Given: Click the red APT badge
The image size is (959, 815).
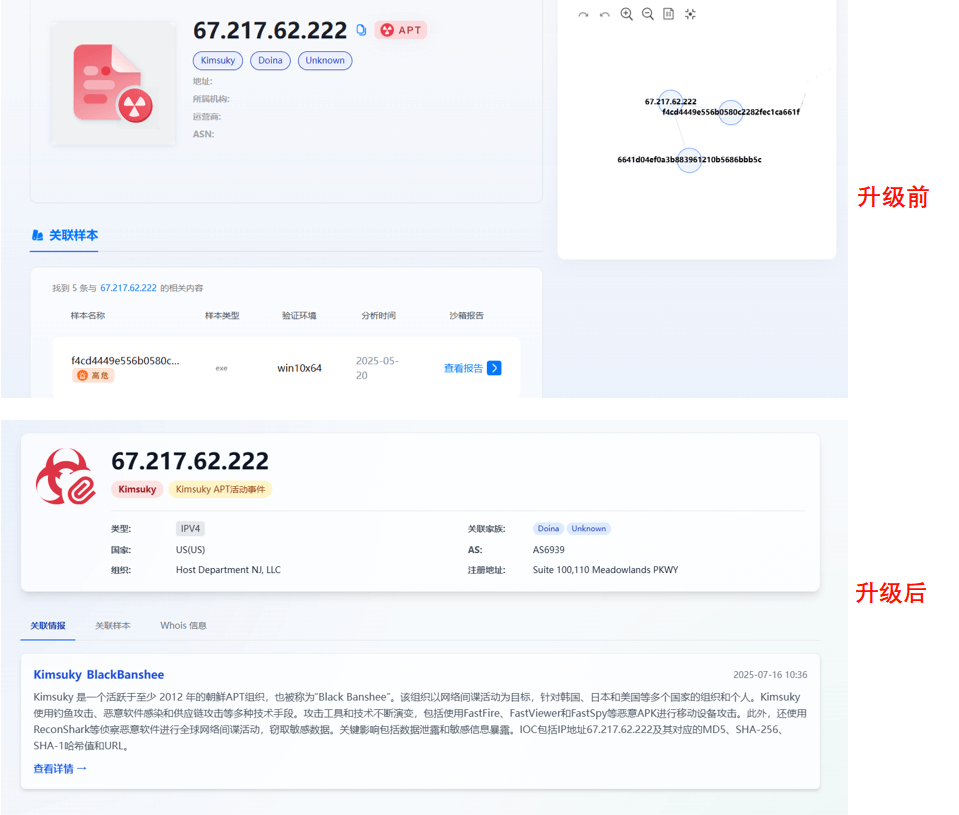Looking at the screenshot, I should [x=401, y=30].
